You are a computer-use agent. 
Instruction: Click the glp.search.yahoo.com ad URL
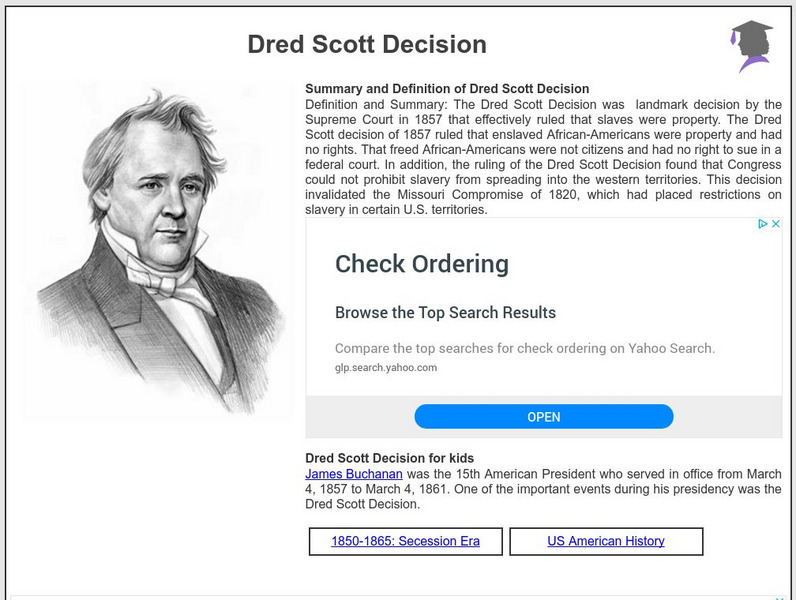click(386, 367)
